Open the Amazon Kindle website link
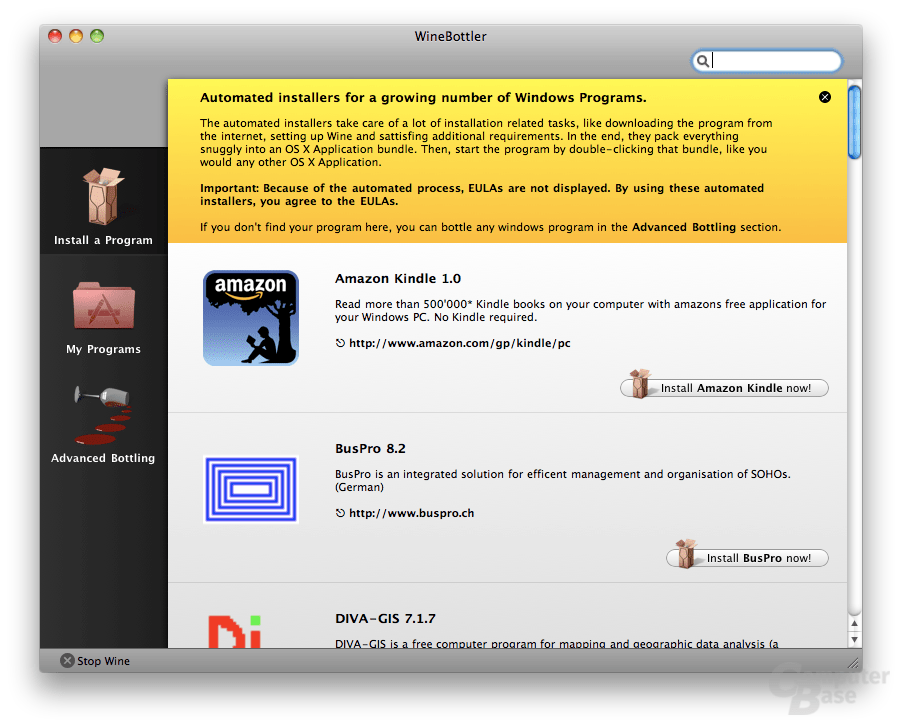This screenshot has width=902, height=727. pyautogui.click(x=460, y=343)
